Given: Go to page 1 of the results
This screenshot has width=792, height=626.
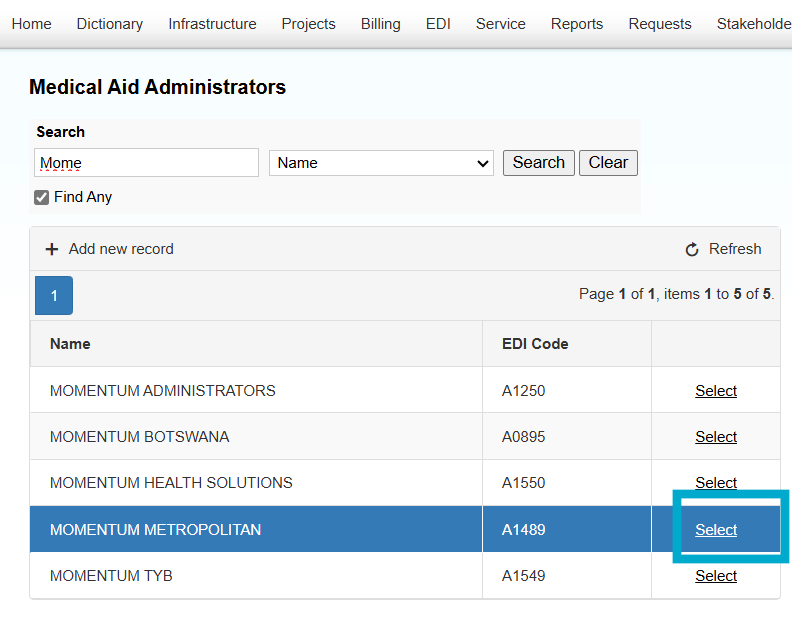Looking at the screenshot, I should (x=54, y=296).
